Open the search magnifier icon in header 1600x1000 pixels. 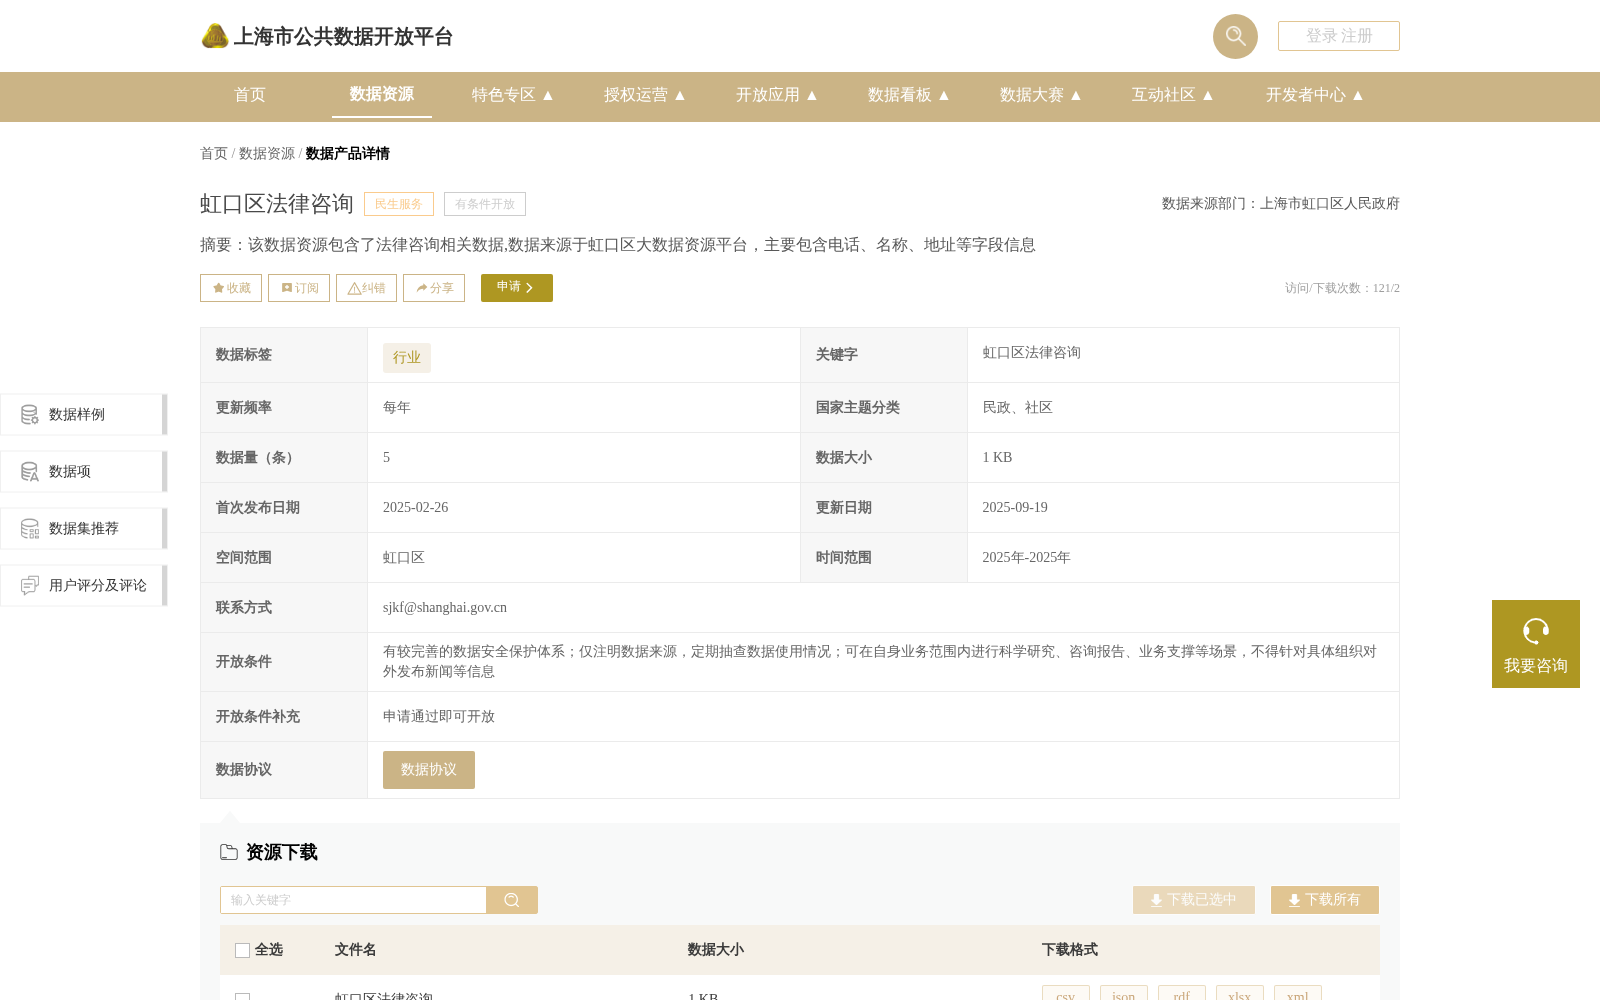(x=1235, y=36)
